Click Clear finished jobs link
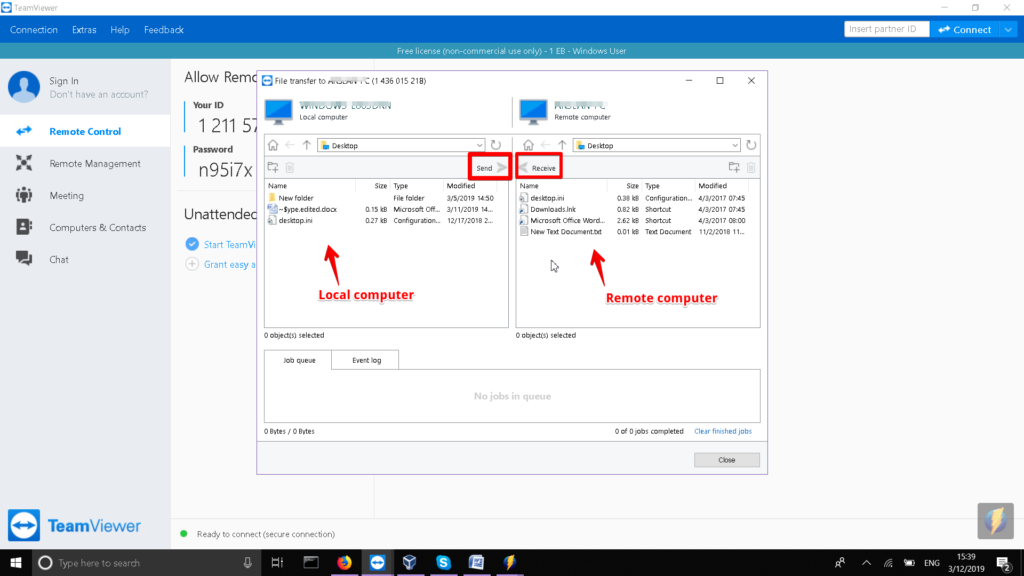 tap(722, 431)
